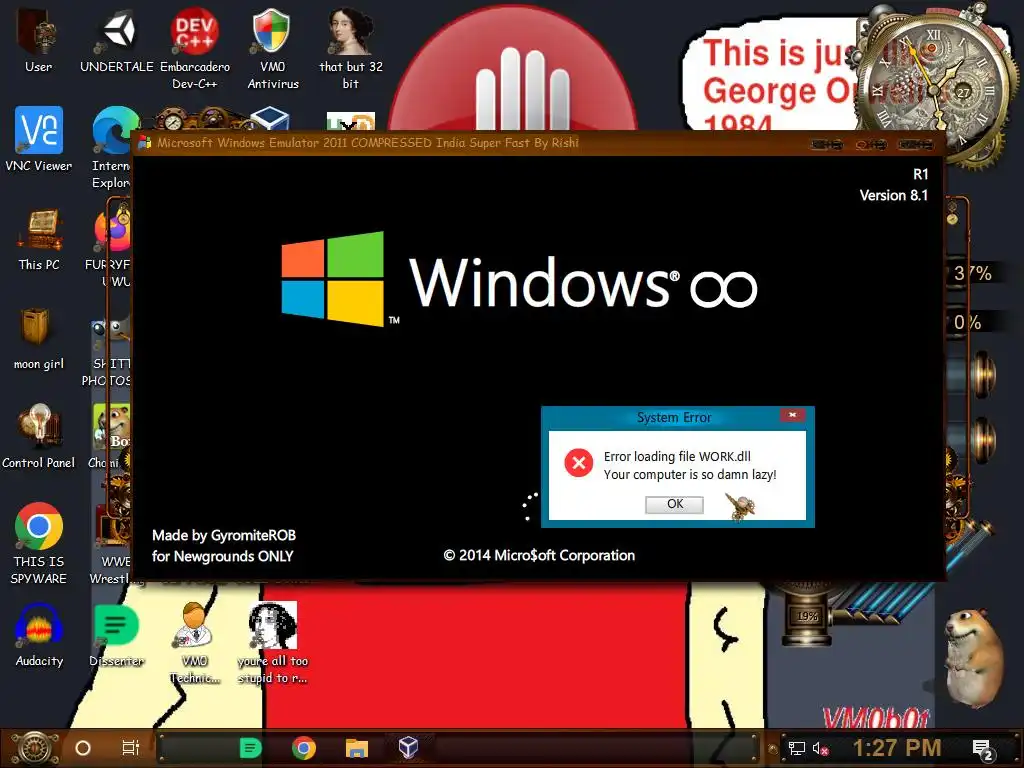Click 'Version 8.1' text in emulator

(893, 195)
